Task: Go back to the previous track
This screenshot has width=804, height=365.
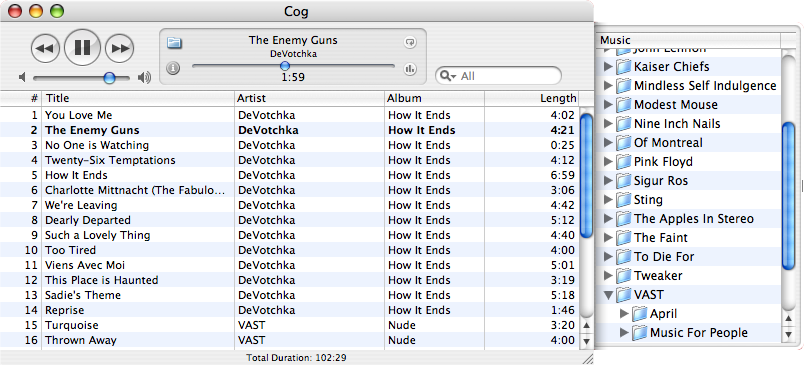Action: point(45,48)
